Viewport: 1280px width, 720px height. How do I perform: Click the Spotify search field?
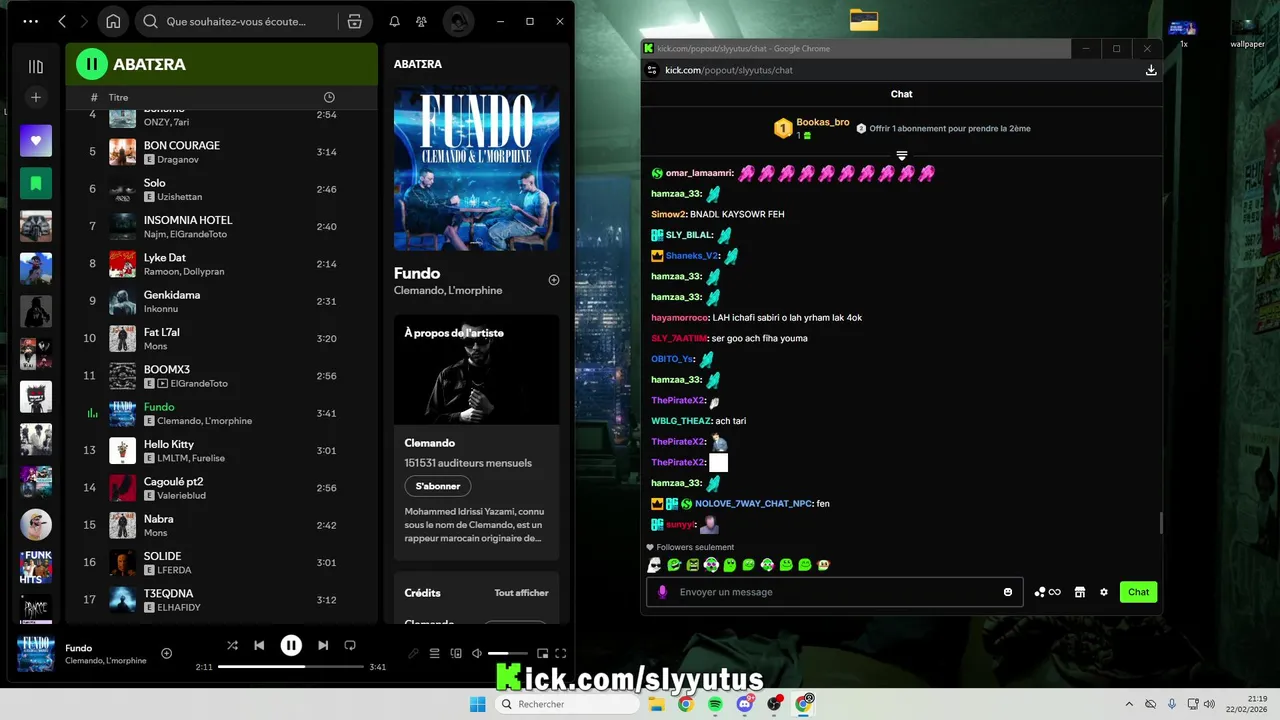[235, 21]
